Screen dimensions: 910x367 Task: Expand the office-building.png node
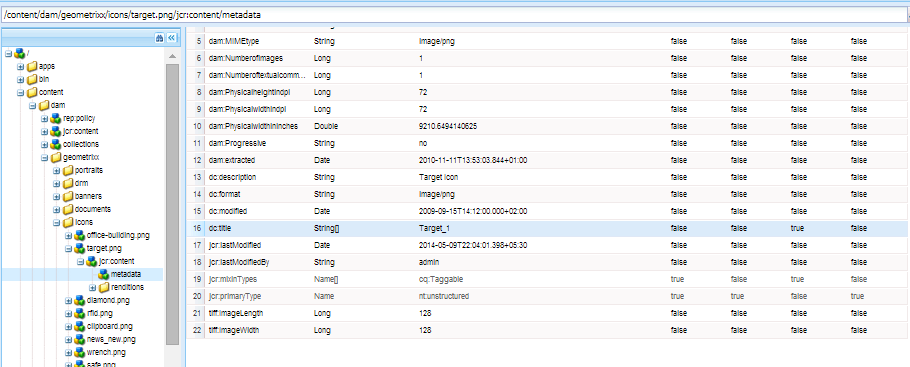point(68,235)
